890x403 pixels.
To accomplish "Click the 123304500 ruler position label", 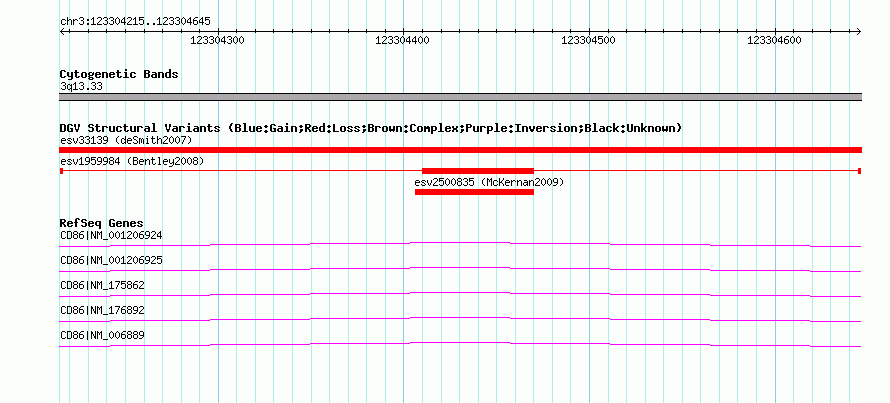I will click(588, 40).
